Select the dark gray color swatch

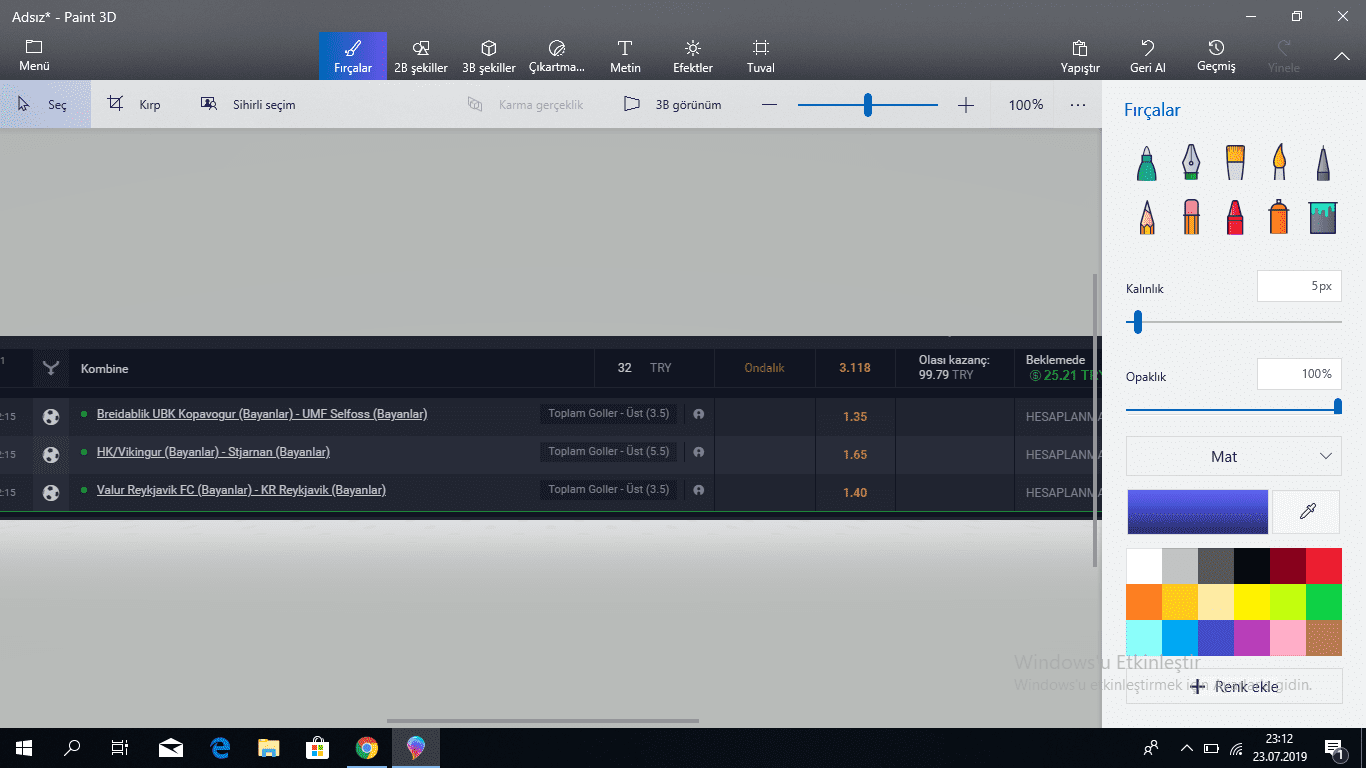pyautogui.click(x=1216, y=566)
